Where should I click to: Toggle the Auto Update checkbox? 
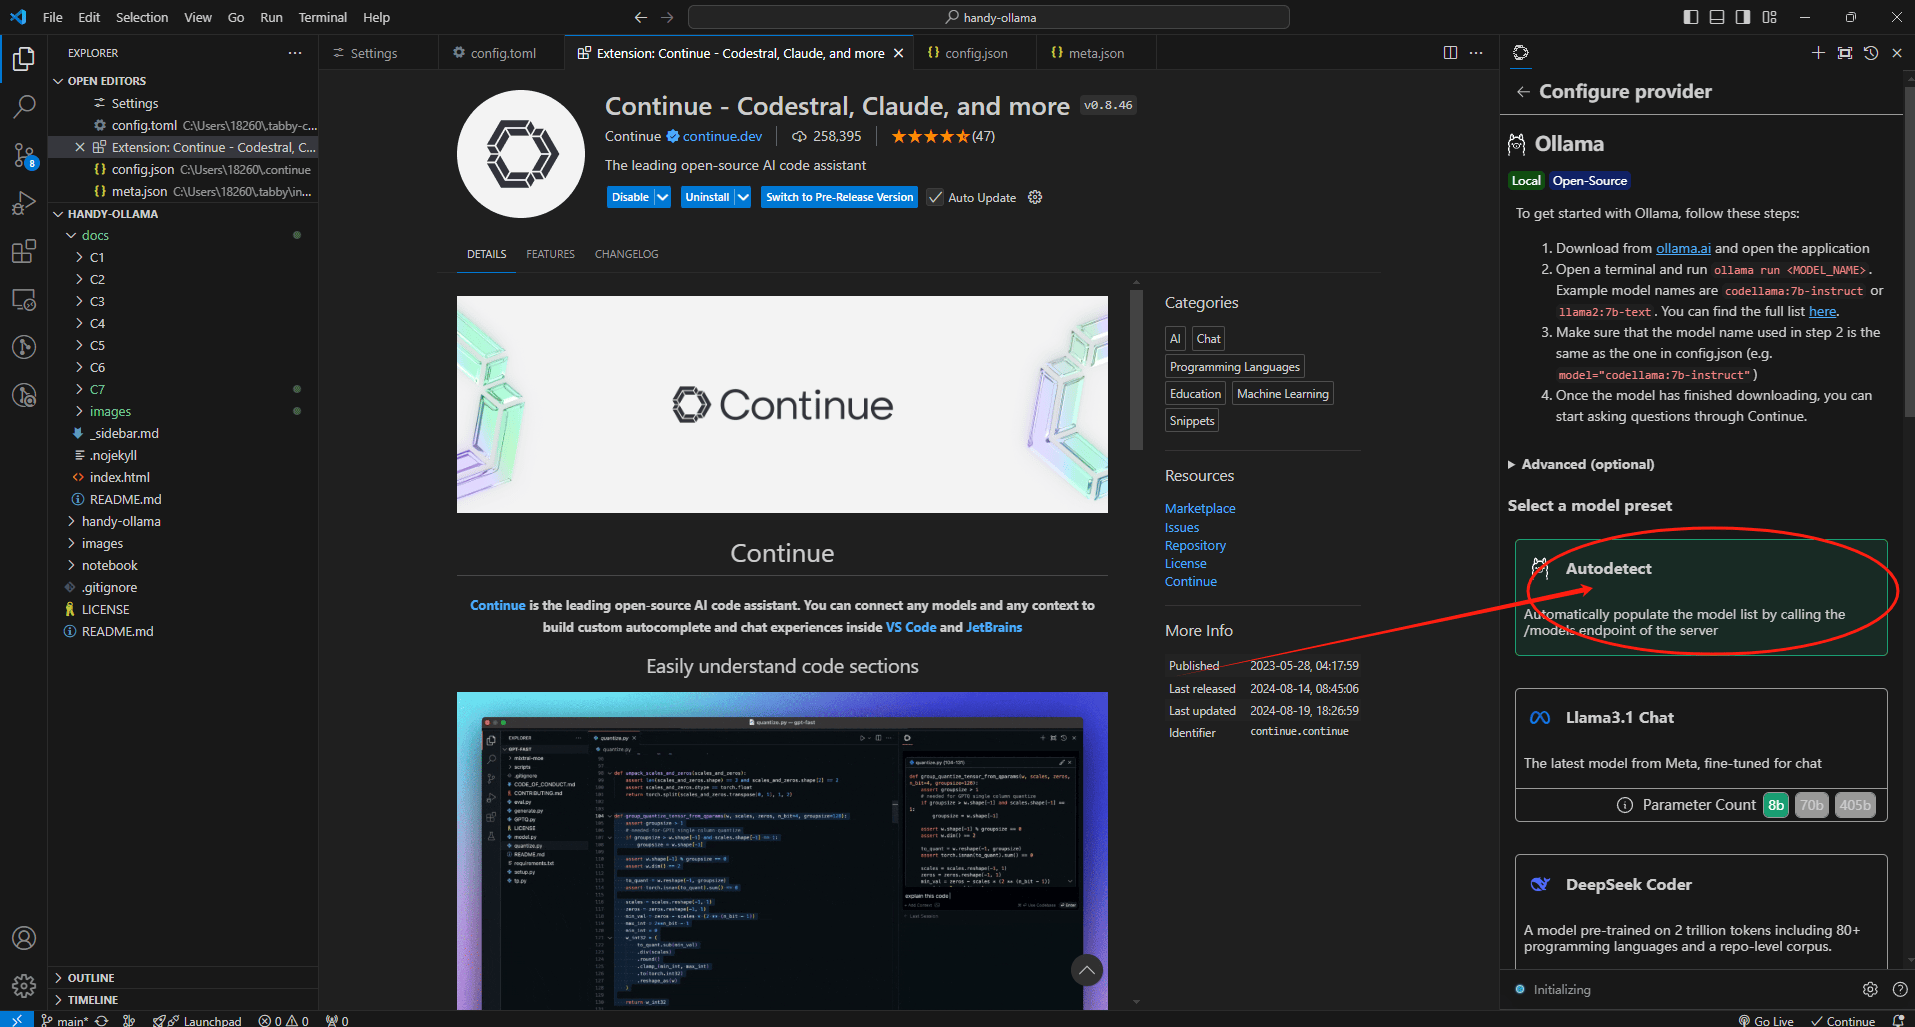935,198
